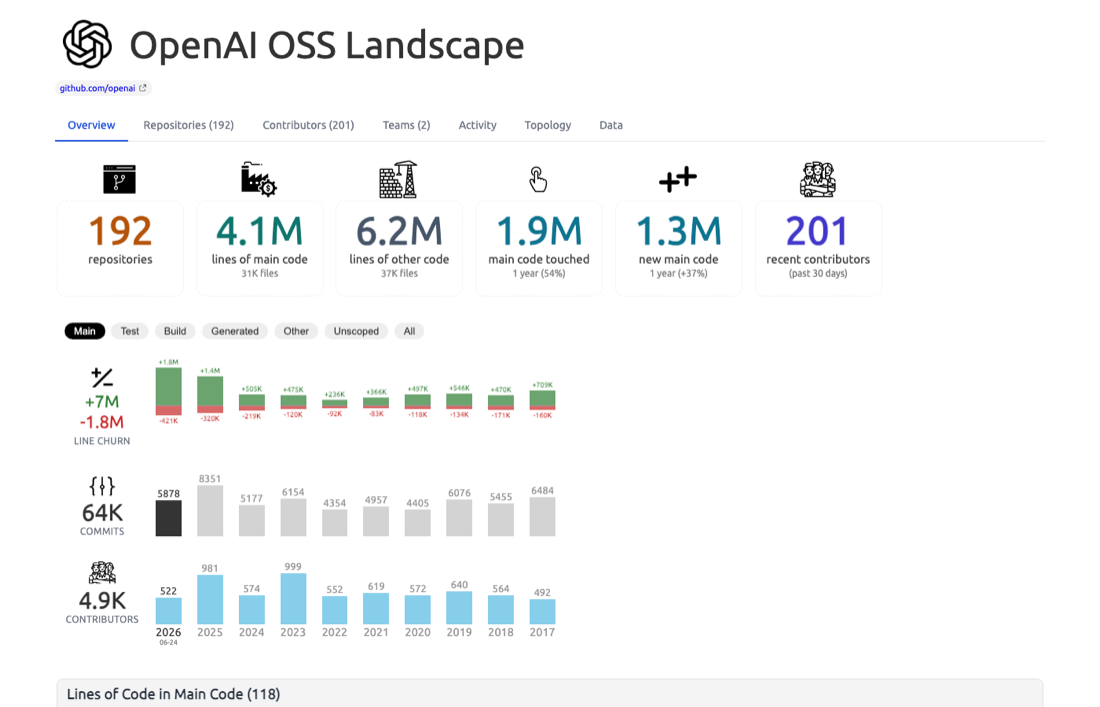Image resolution: width=1100 pixels, height=707 pixels.
Task: Click the plus-plus icon for new main code
Action: coord(678,180)
